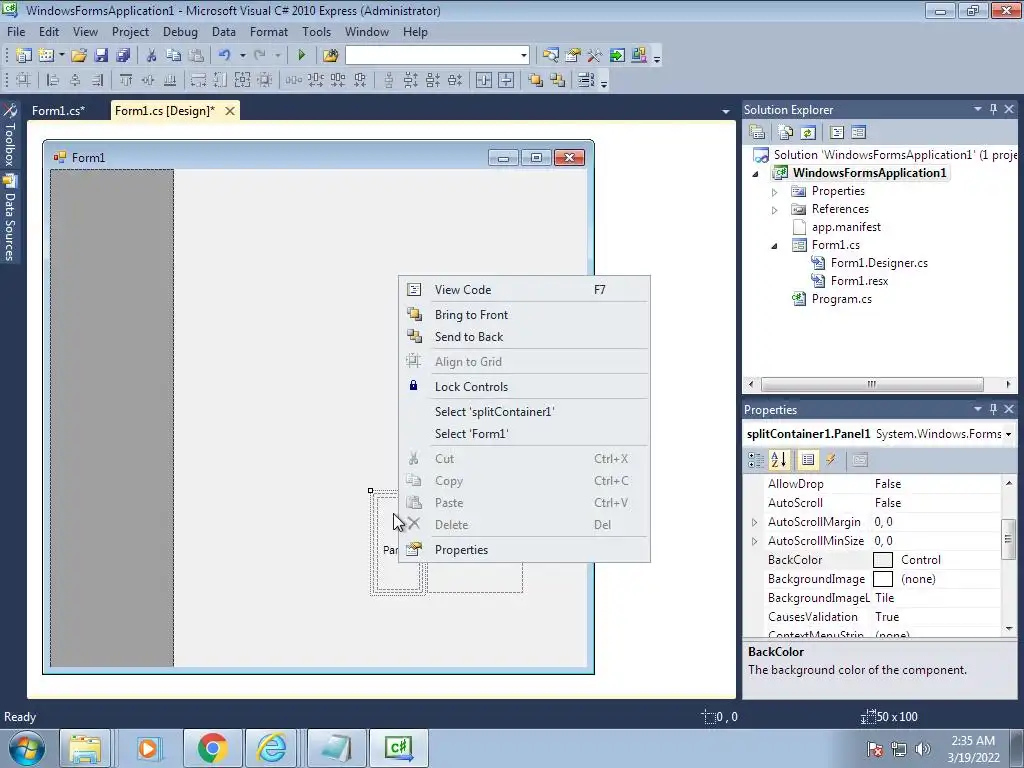Expand the Properties node in Solution Explorer

click(775, 192)
